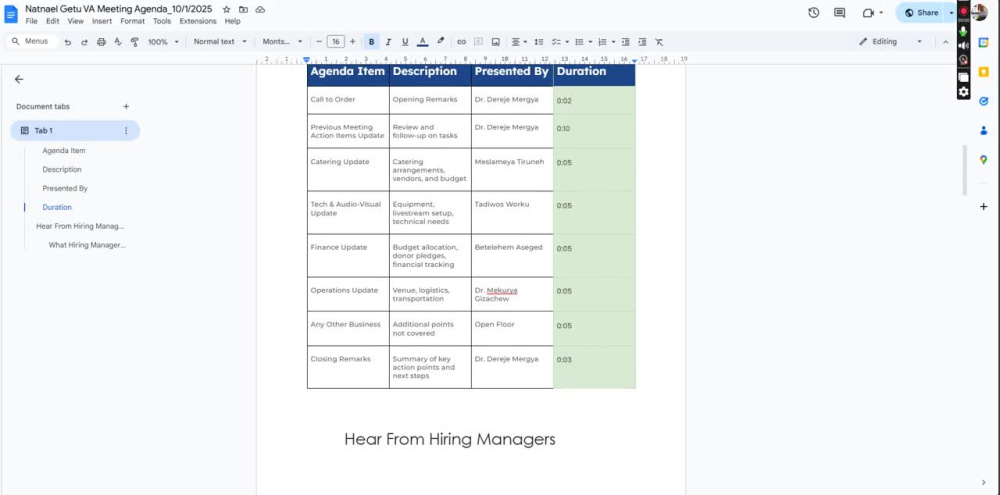Click the Share button

pos(920,13)
